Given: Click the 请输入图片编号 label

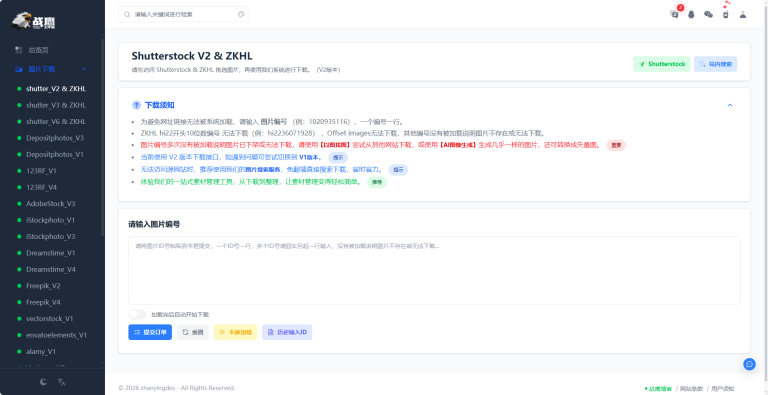Looking at the screenshot, I should [154, 224].
